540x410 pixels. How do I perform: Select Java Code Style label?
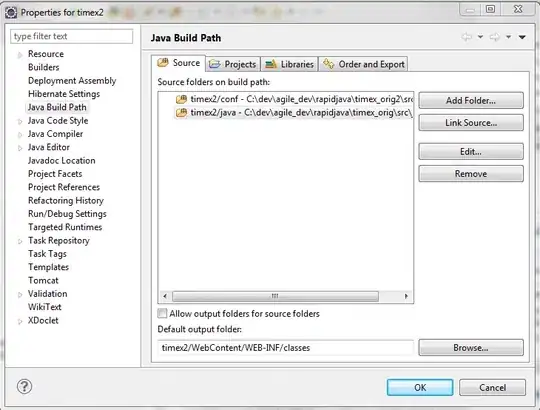click(x=58, y=121)
